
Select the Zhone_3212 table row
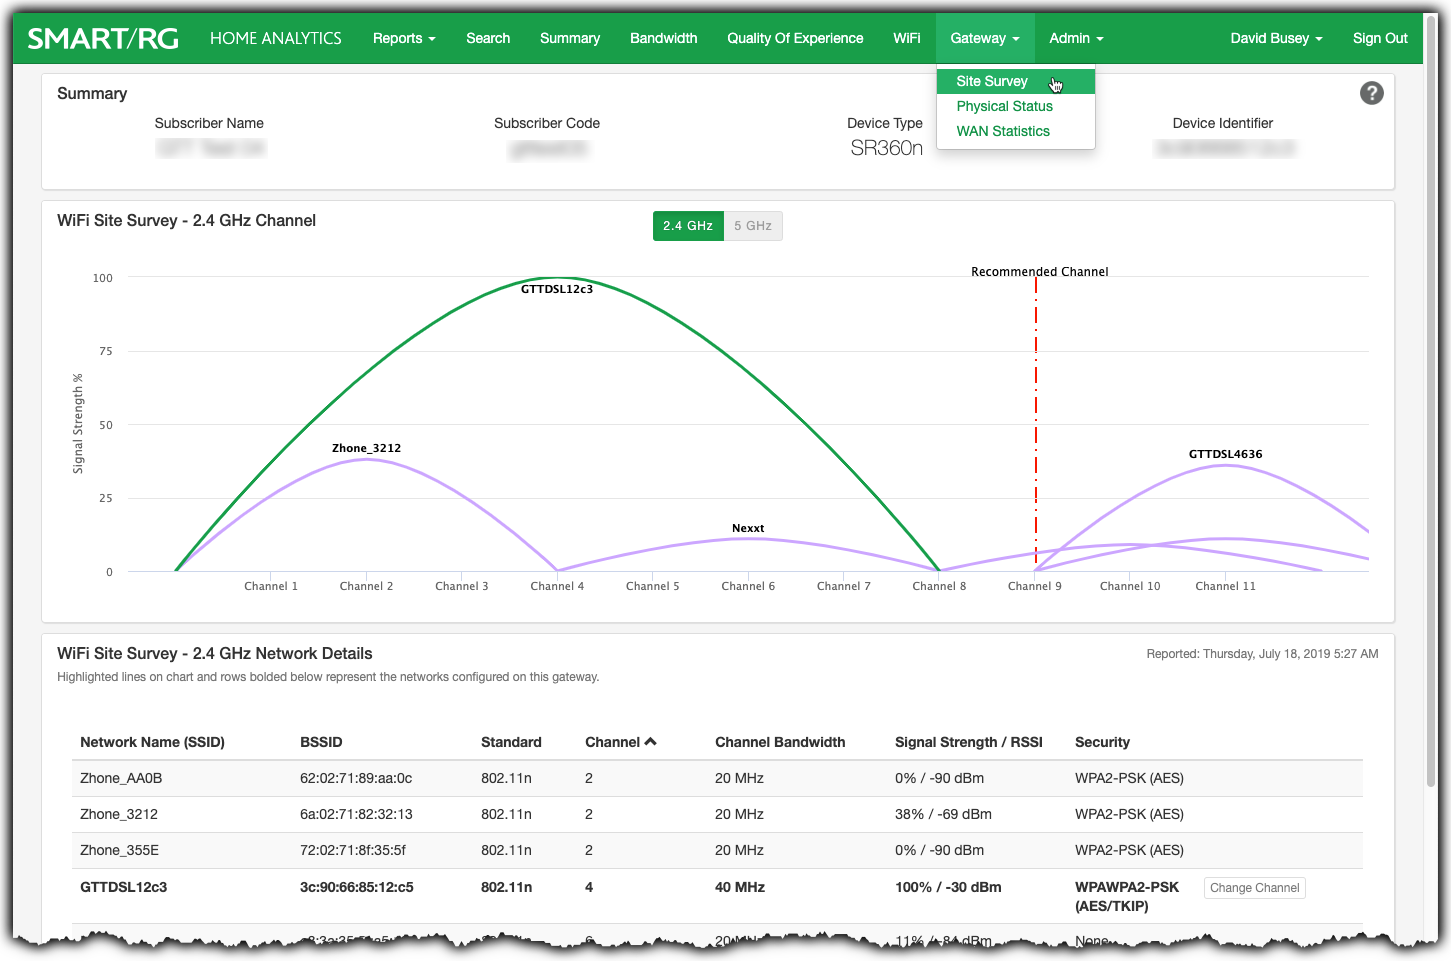400,813
